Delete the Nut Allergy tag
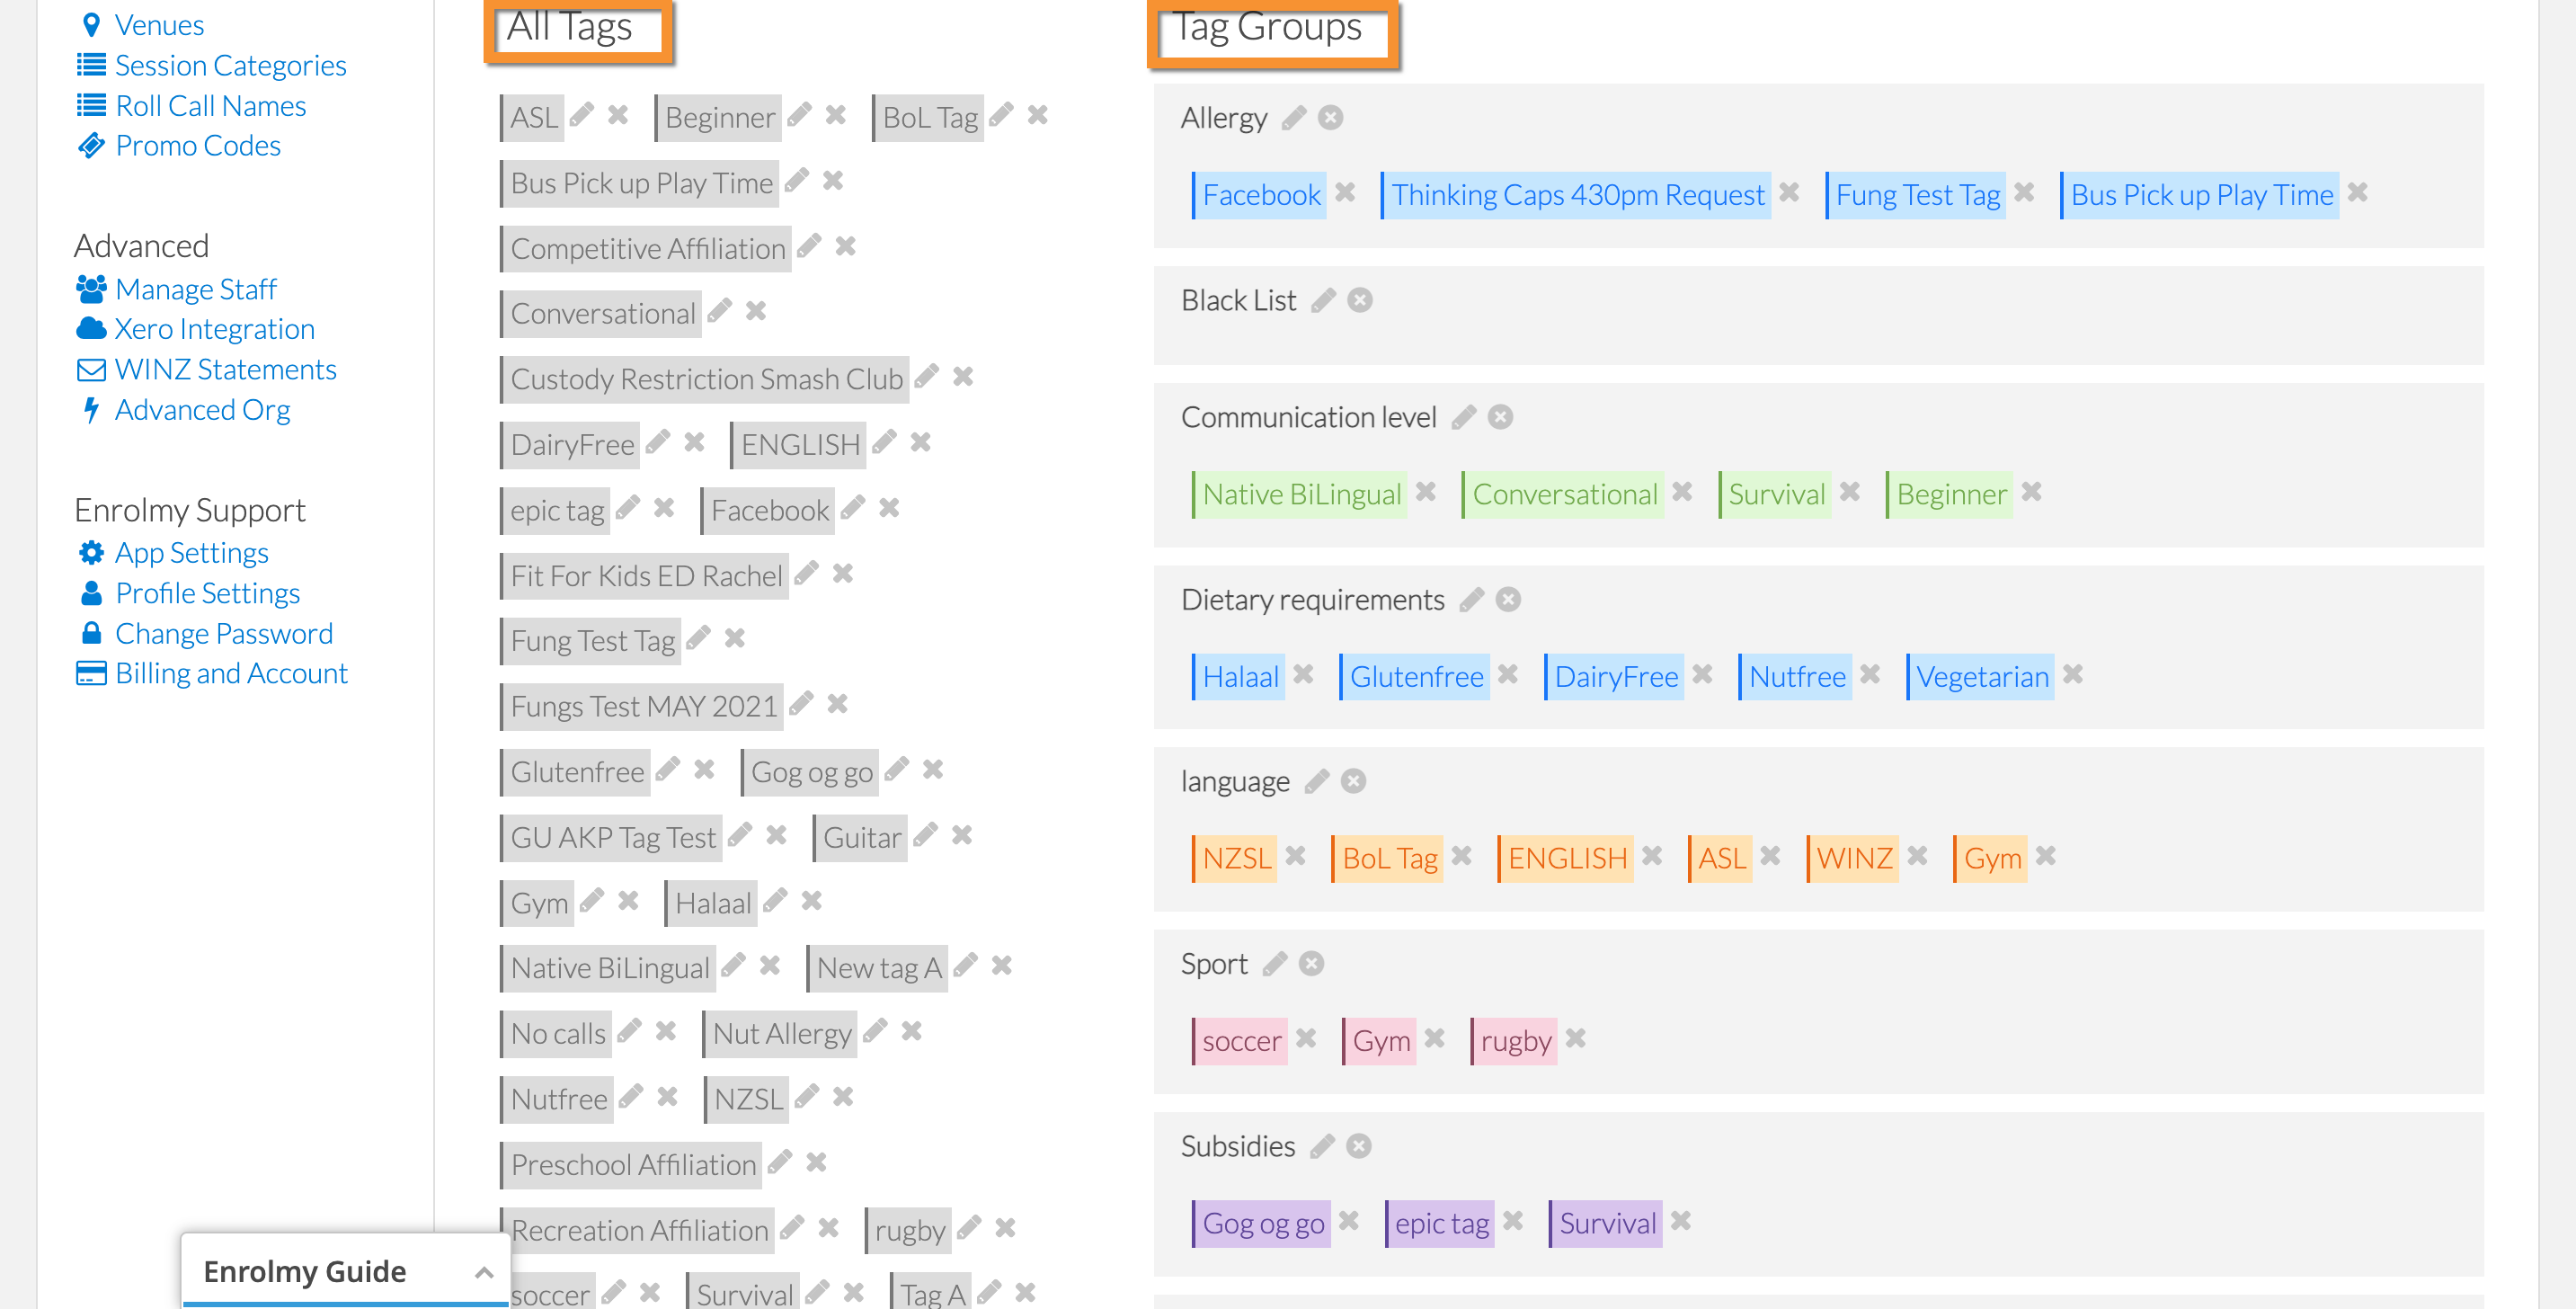Viewport: 2576px width, 1309px height. (911, 1031)
